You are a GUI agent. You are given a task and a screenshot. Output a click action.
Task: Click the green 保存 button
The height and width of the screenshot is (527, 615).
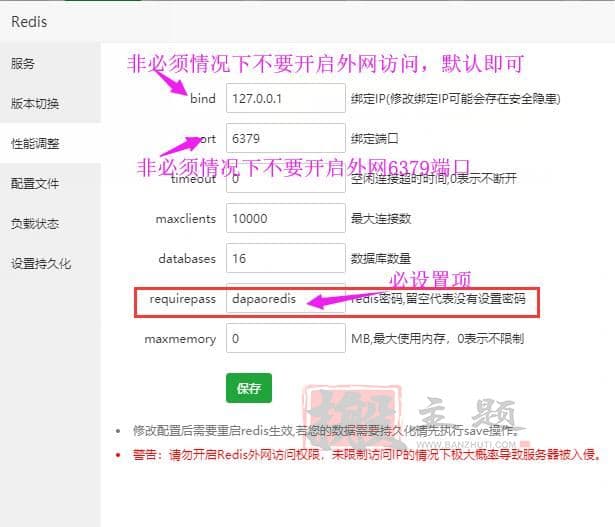(249, 388)
